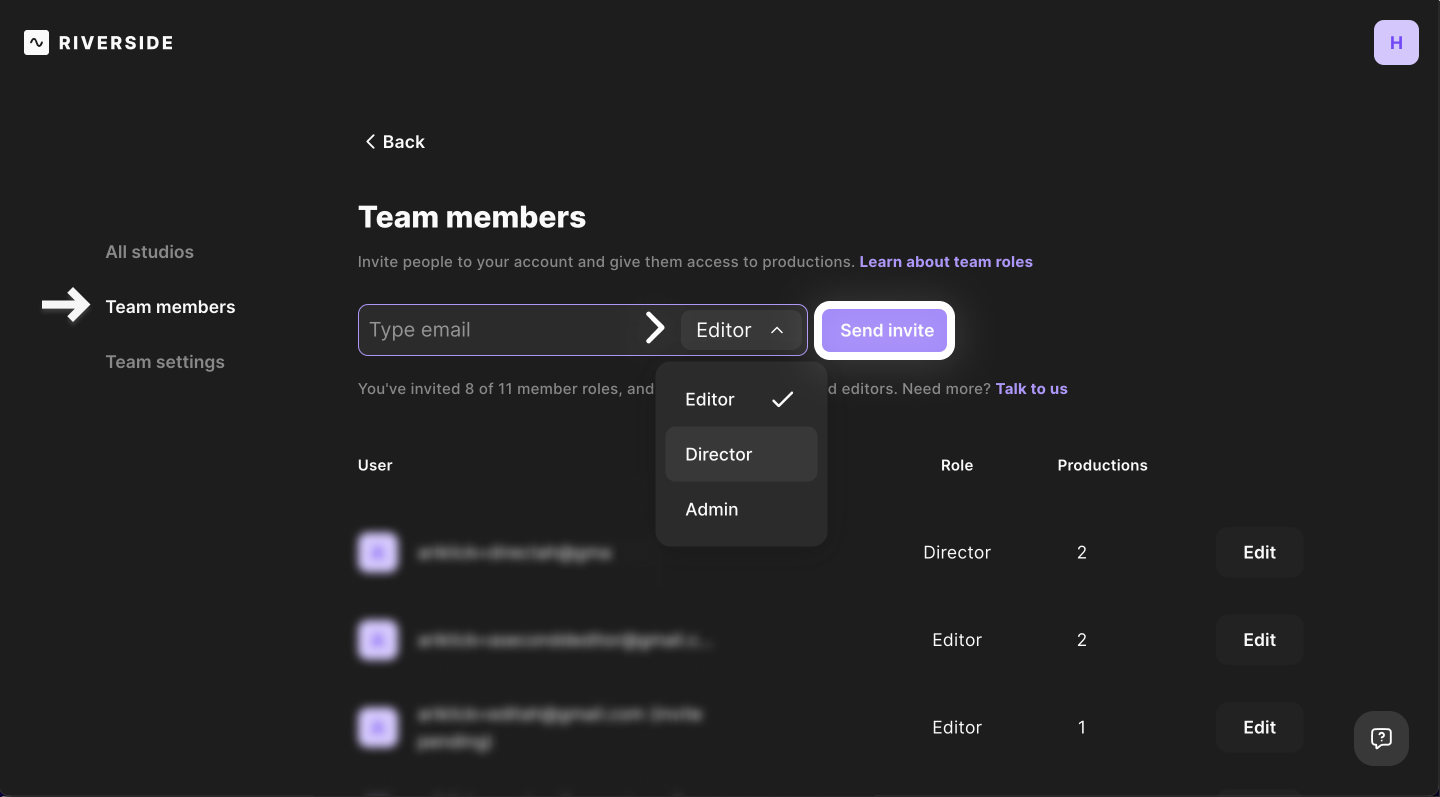Pick Admin from role dropdown list
The height and width of the screenshot is (797, 1440).
click(x=741, y=509)
